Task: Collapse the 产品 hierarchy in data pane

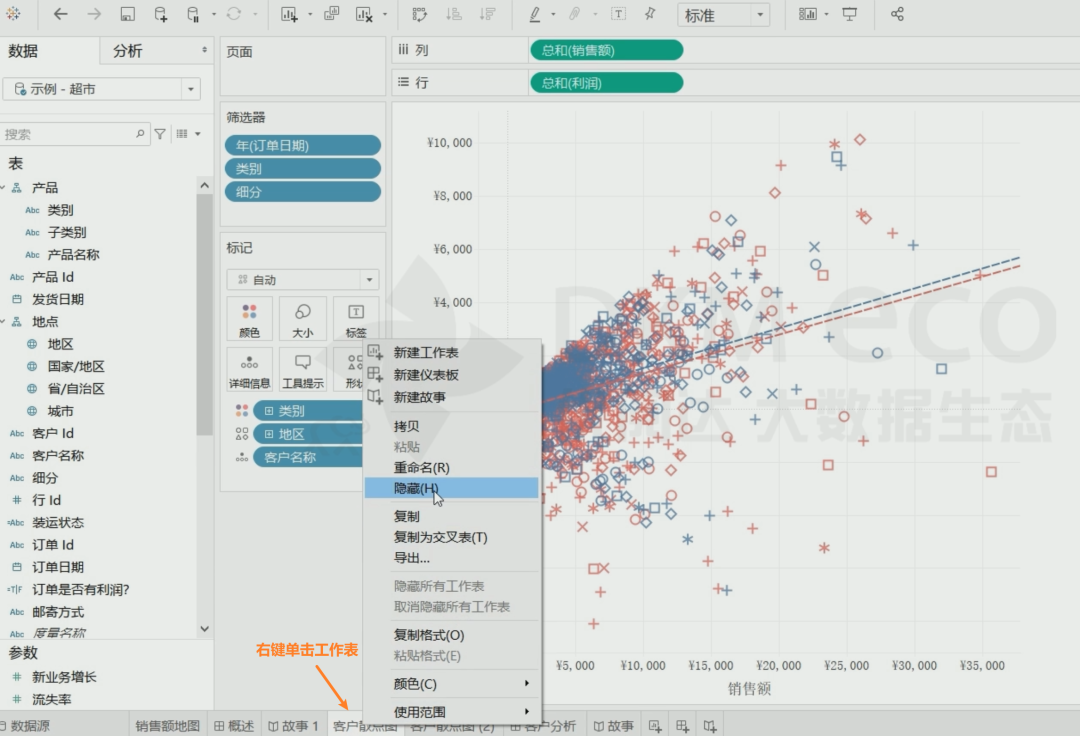Action: pos(4,188)
